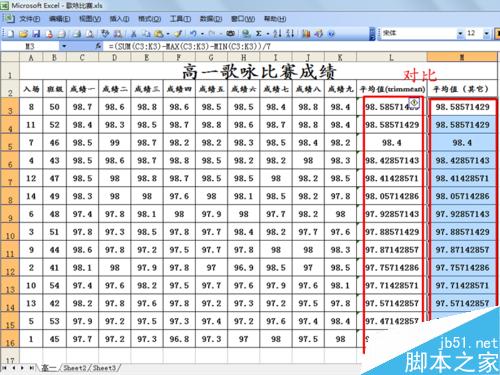Viewport: 500px width, 375px height.
Task: Create a new workbook with the New icon
Action: tap(10, 34)
